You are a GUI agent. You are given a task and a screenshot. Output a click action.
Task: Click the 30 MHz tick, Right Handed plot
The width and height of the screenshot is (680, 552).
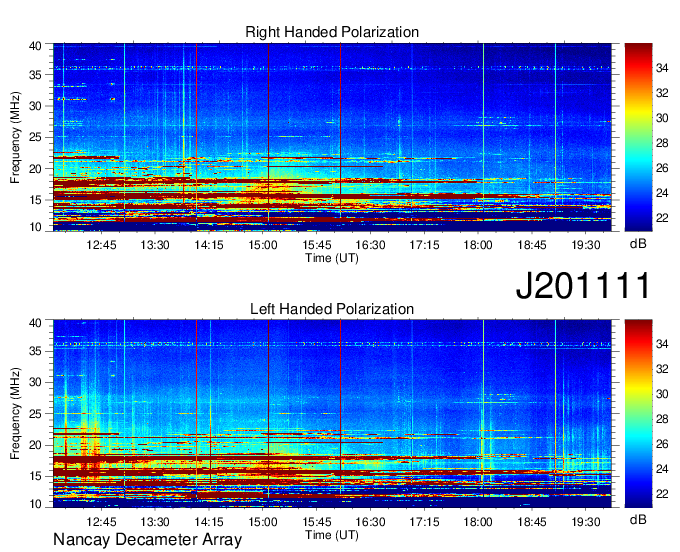tap(36, 106)
